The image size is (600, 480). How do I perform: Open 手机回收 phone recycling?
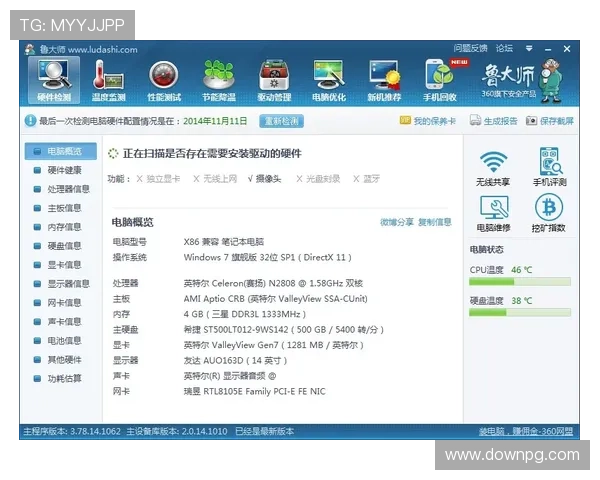pos(440,80)
